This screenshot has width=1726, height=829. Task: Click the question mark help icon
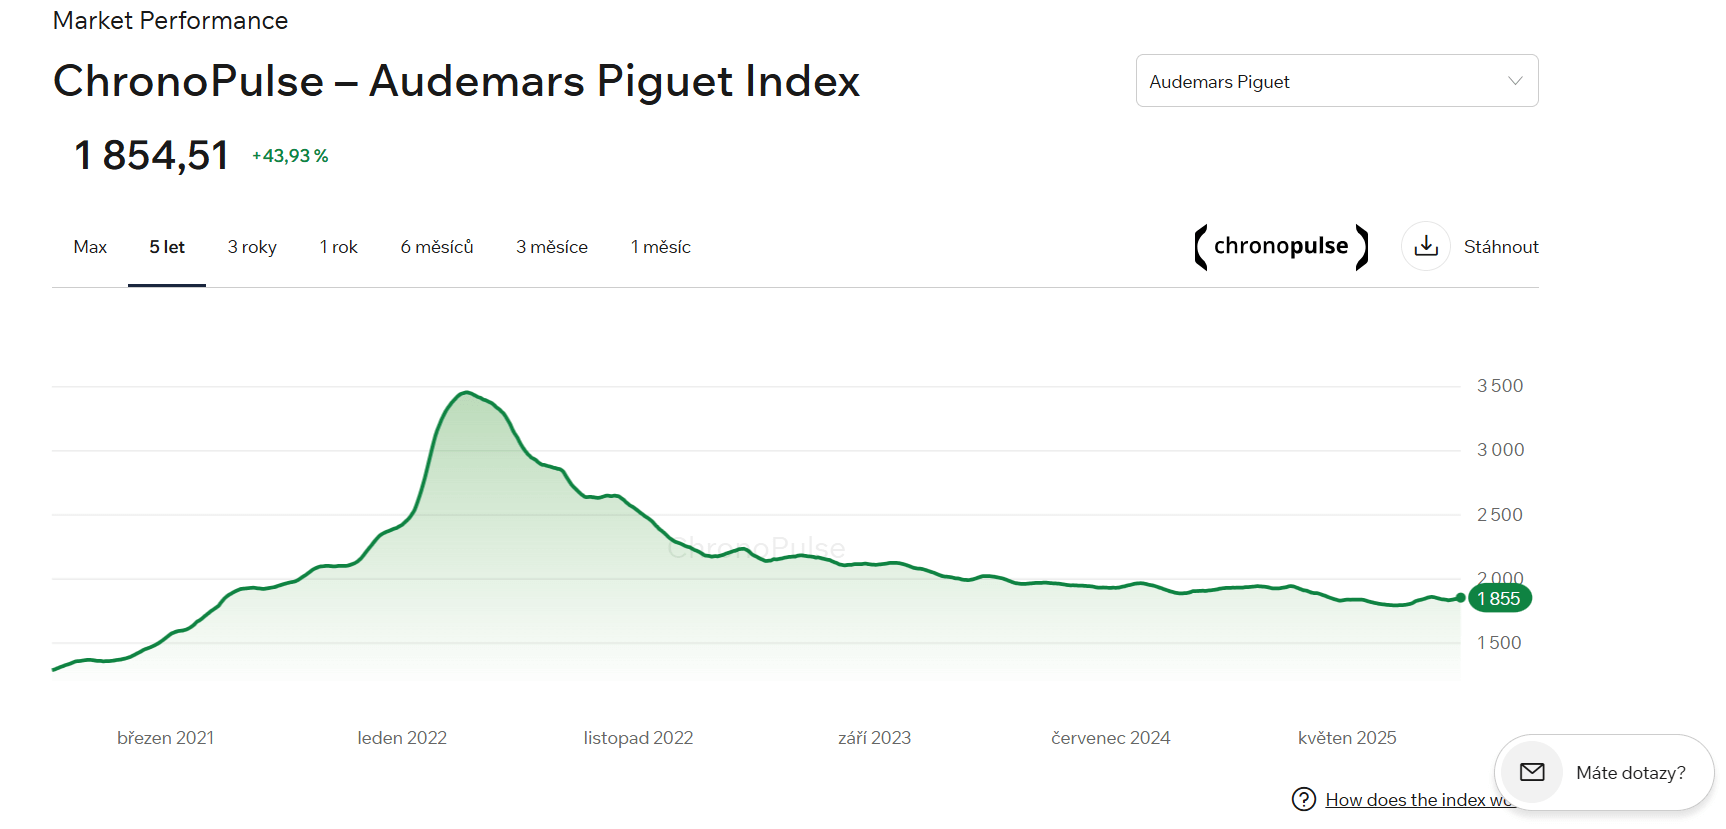coord(1304,799)
